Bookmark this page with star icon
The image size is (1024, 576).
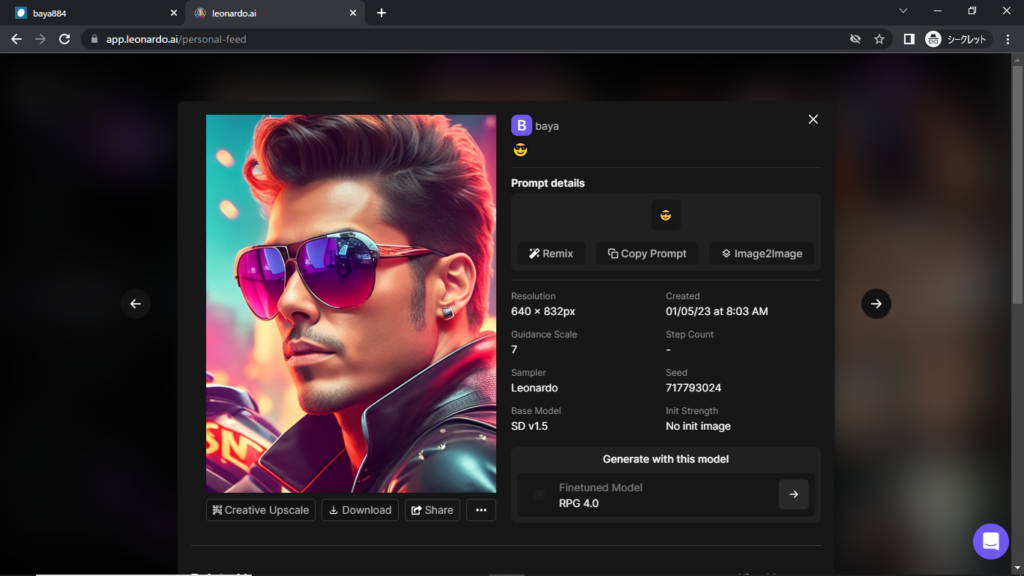pos(879,39)
